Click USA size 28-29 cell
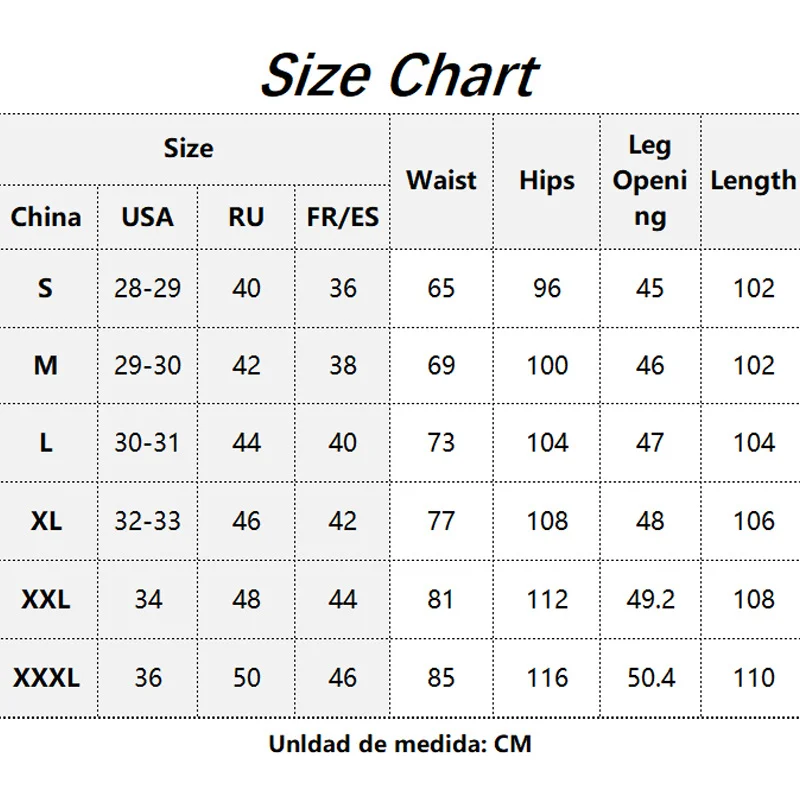The height and width of the screenshot is (800, 800). (147, 289)
